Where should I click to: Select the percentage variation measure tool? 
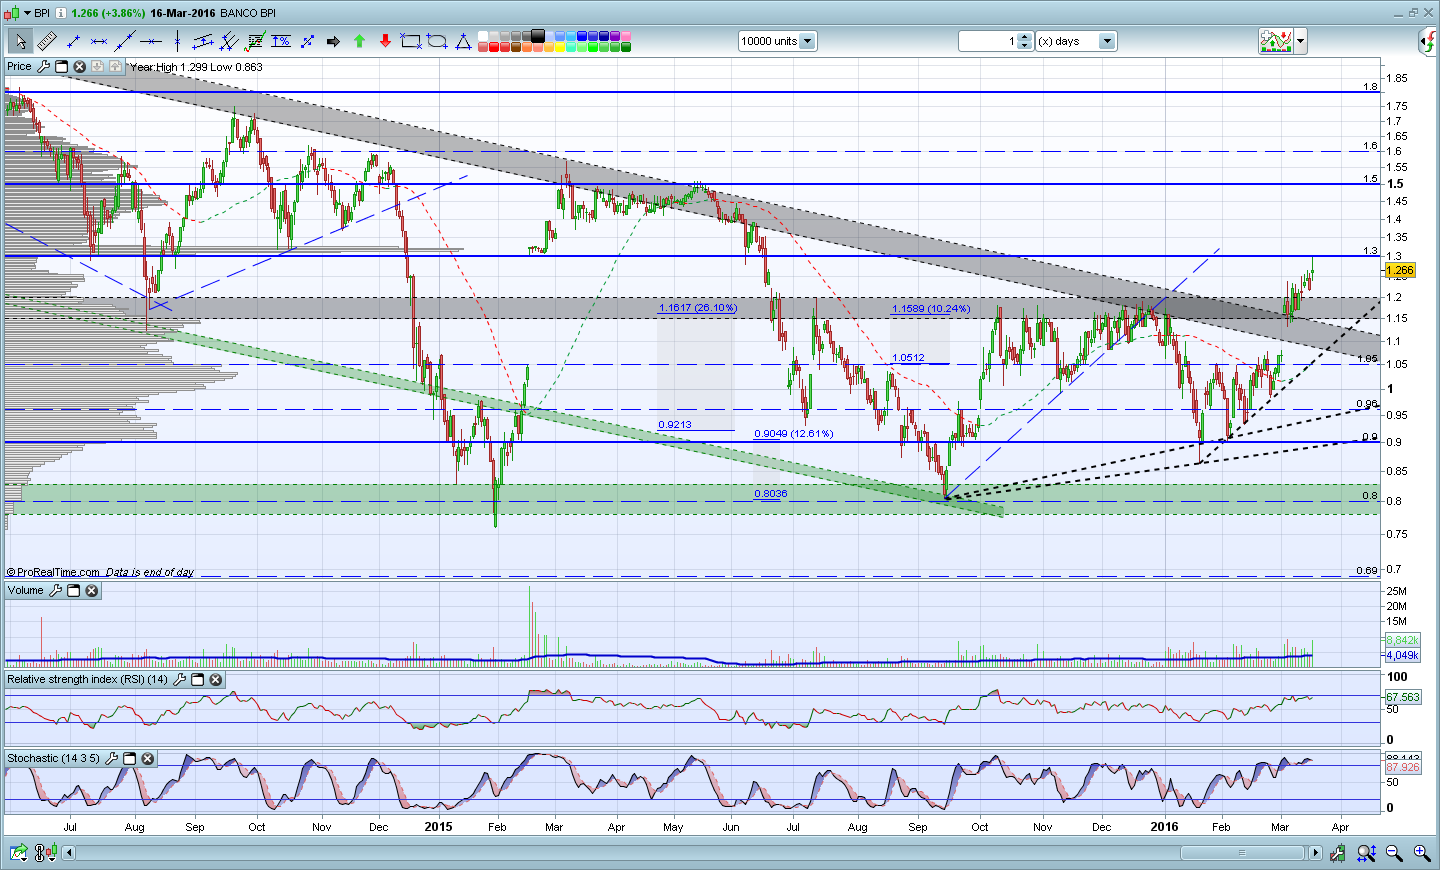tap(281, 41)
